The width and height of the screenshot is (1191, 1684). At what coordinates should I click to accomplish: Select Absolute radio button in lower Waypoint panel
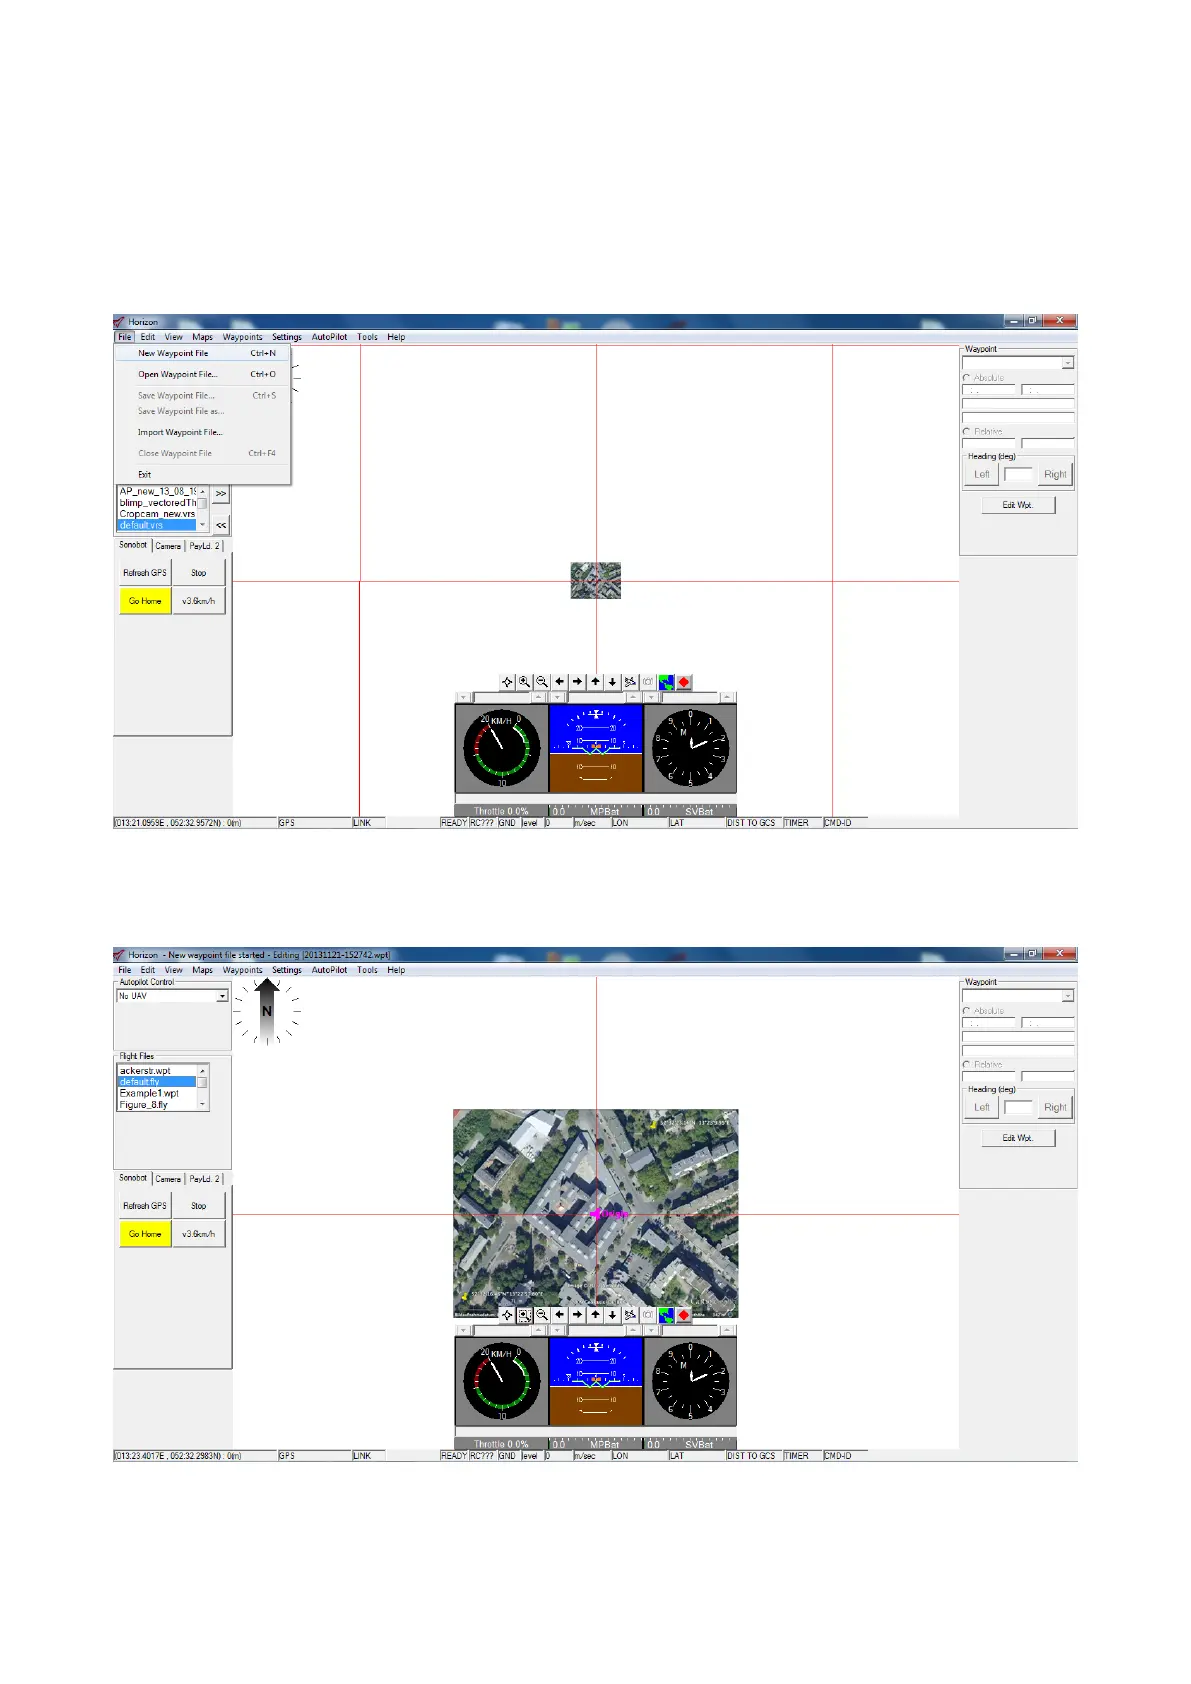[967, 1011]
